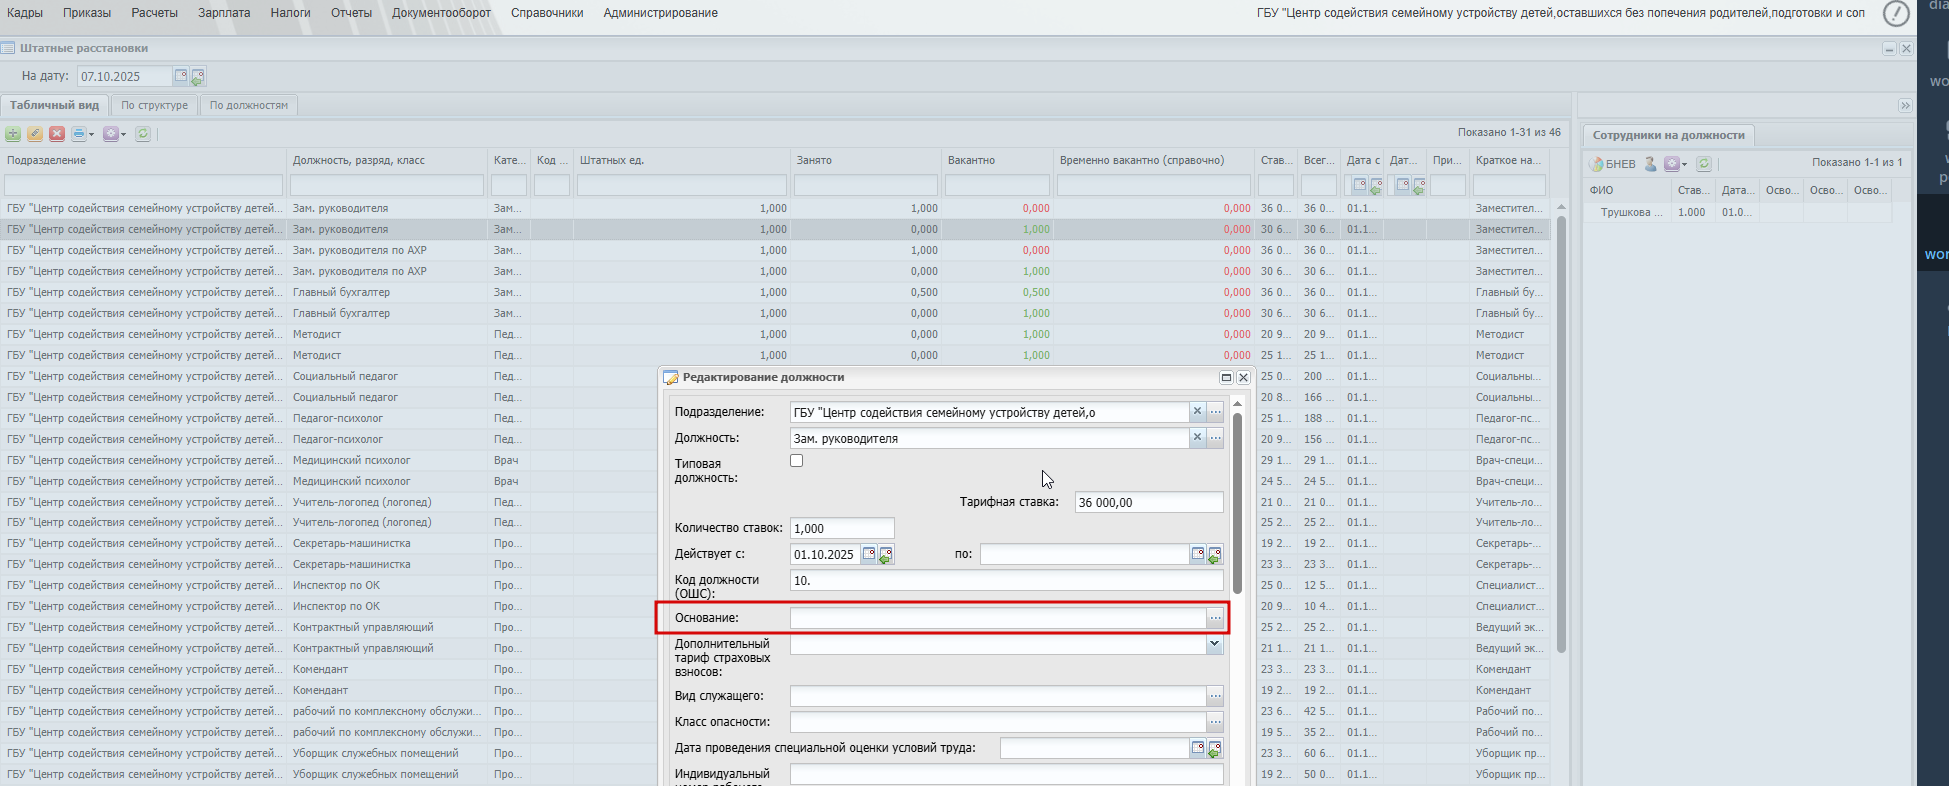
Task: Click the employee person icon in right panel
Action: point(1651,164)
